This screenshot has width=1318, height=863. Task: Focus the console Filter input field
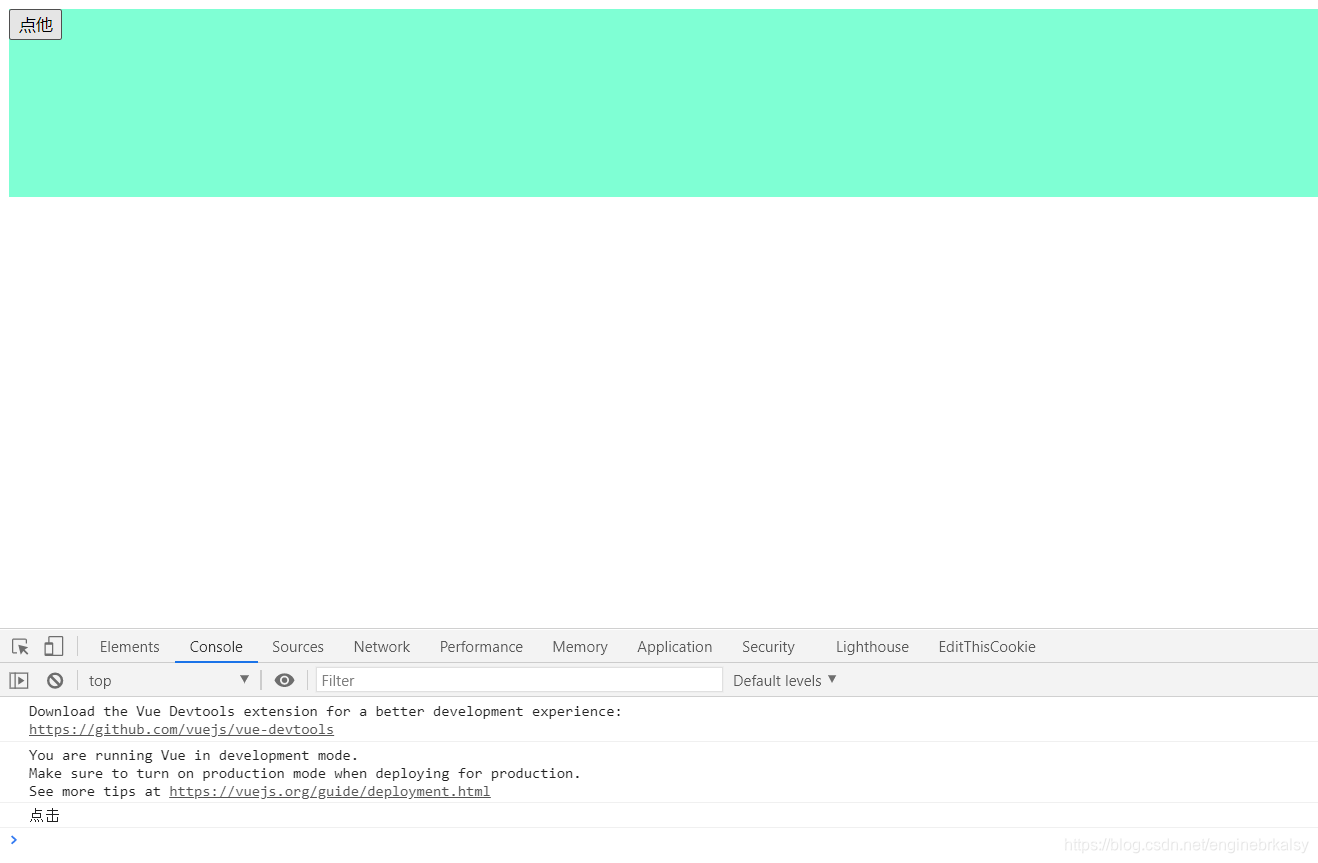[519, 680]
